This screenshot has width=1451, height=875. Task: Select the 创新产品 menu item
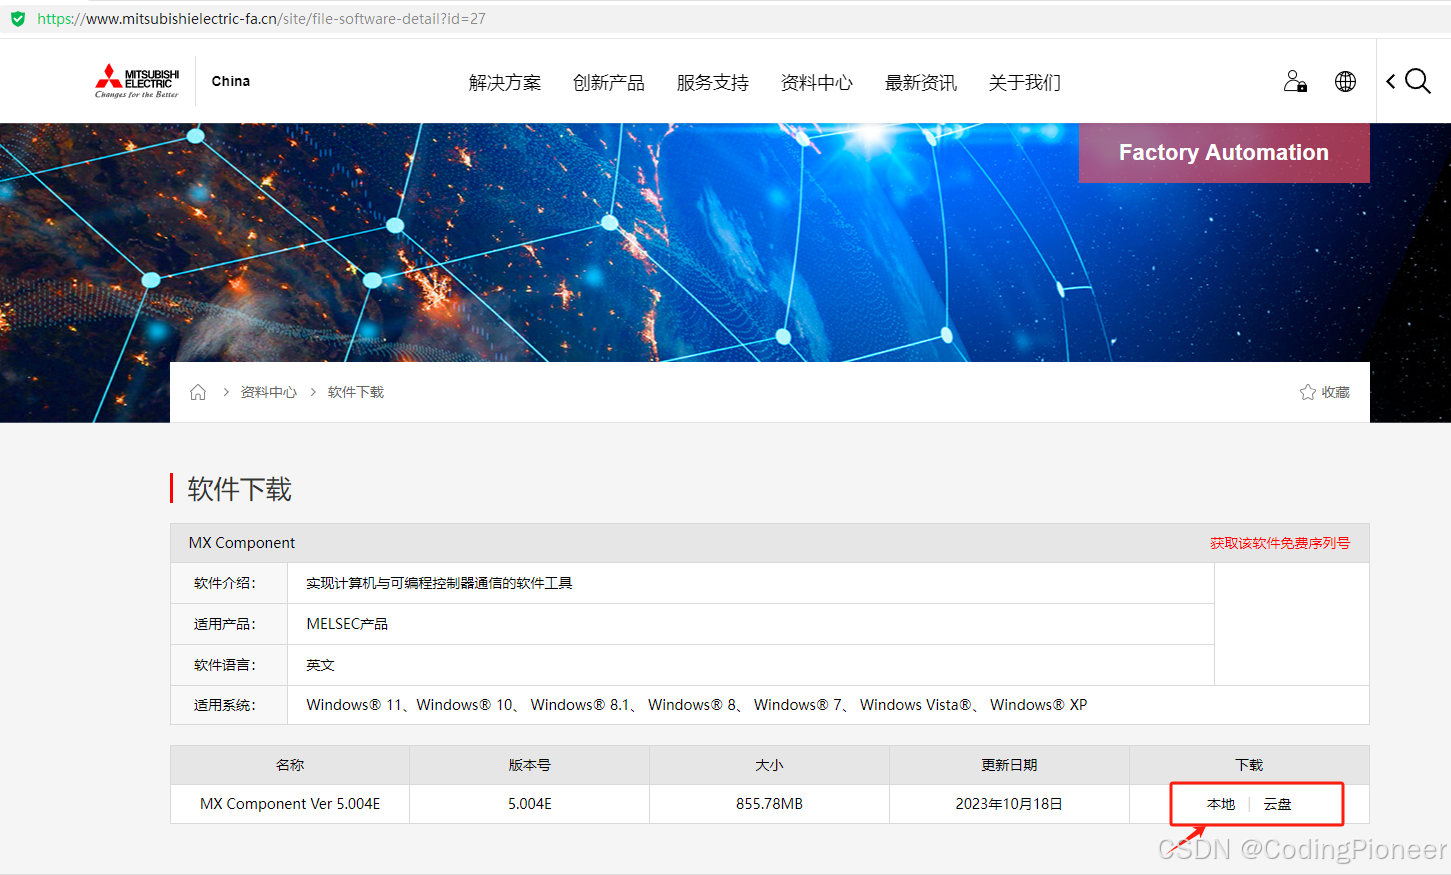pyautogui.click(x=609, y=83)
